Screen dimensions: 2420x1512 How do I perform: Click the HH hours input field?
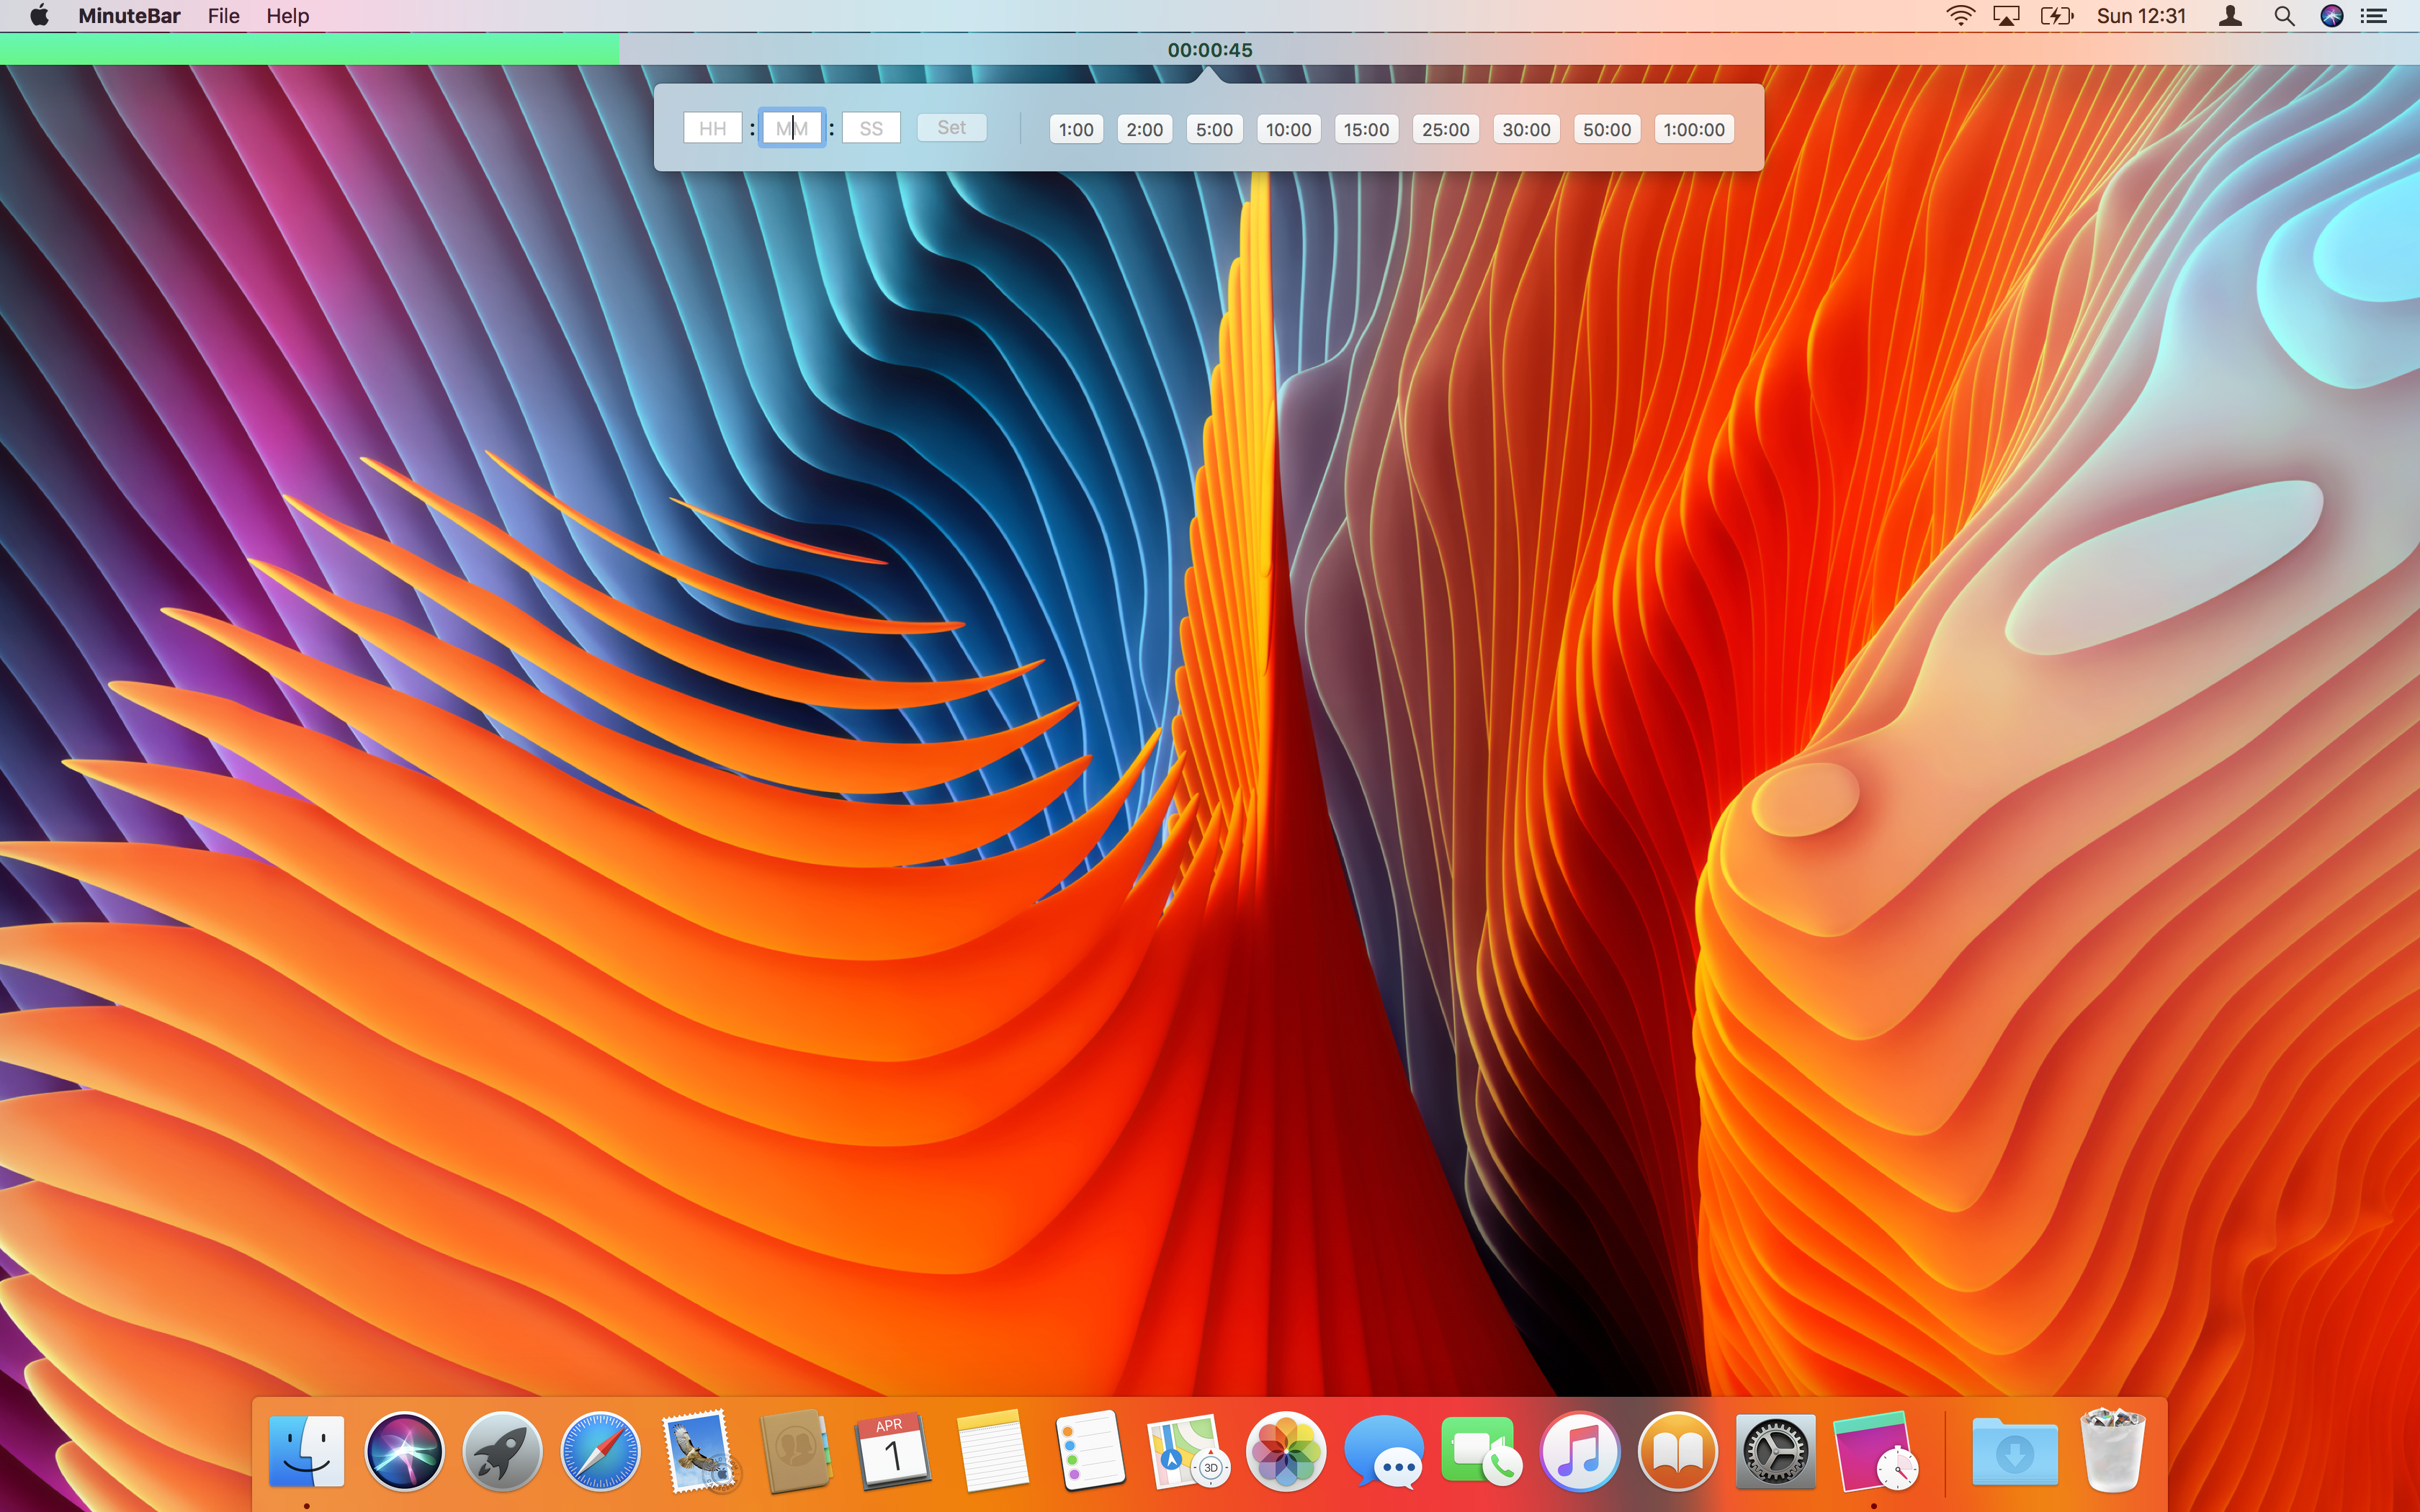[712, 128]
